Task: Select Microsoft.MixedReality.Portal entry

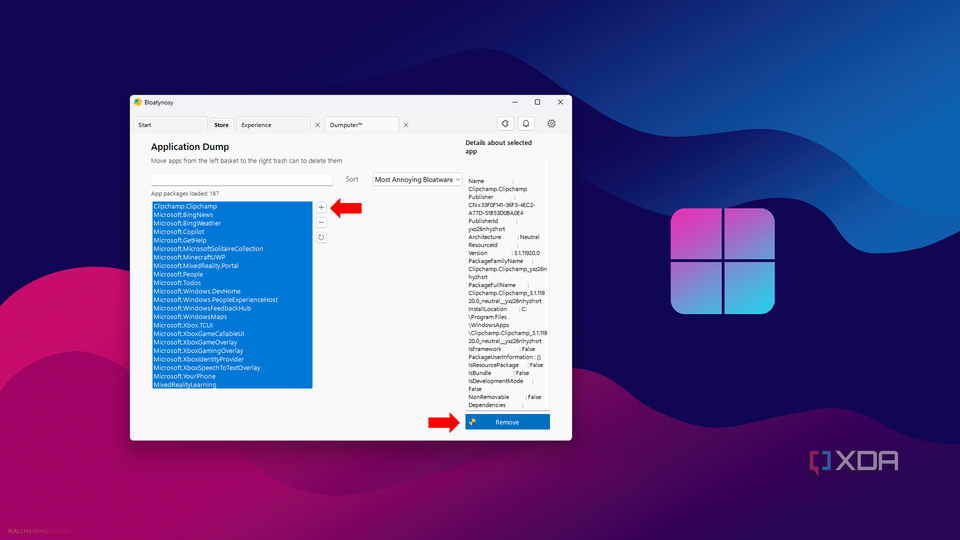Action: [x=232, y=266]
